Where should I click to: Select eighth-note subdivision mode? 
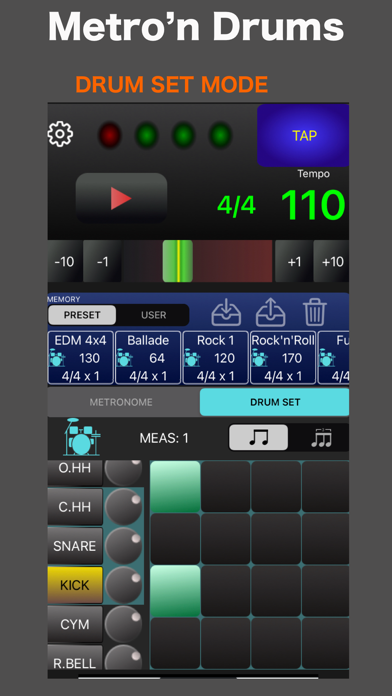258,438
